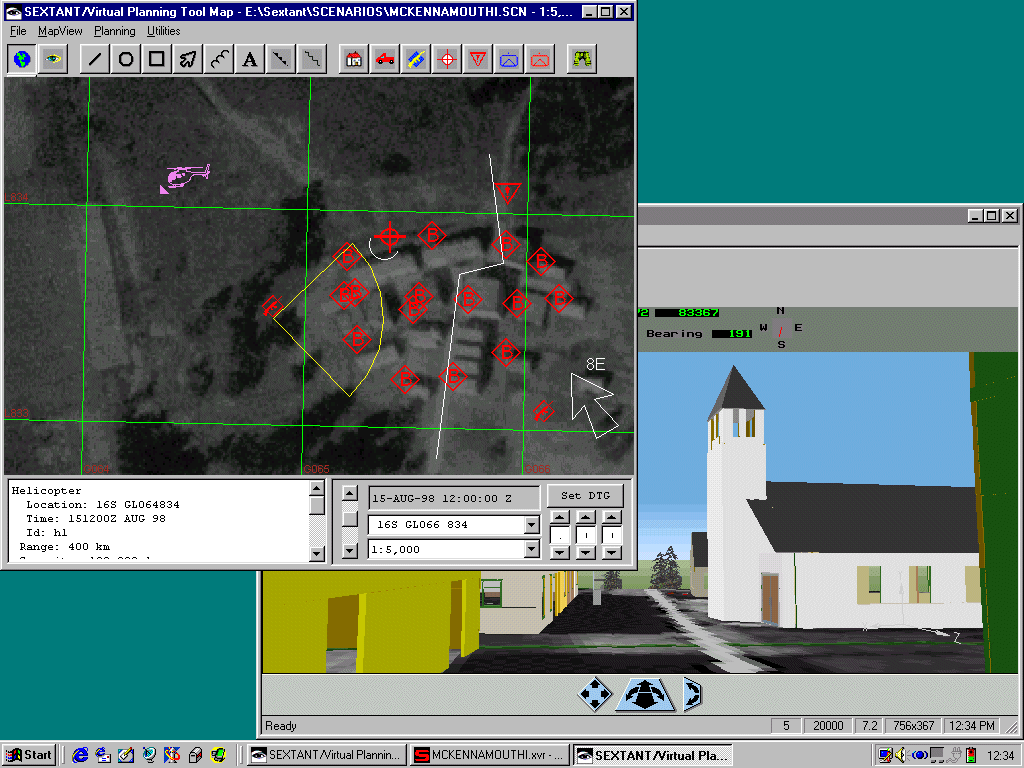The image size is (1024, 768).
Task: Select the arrow shape tool
Action: click(188, 59)
